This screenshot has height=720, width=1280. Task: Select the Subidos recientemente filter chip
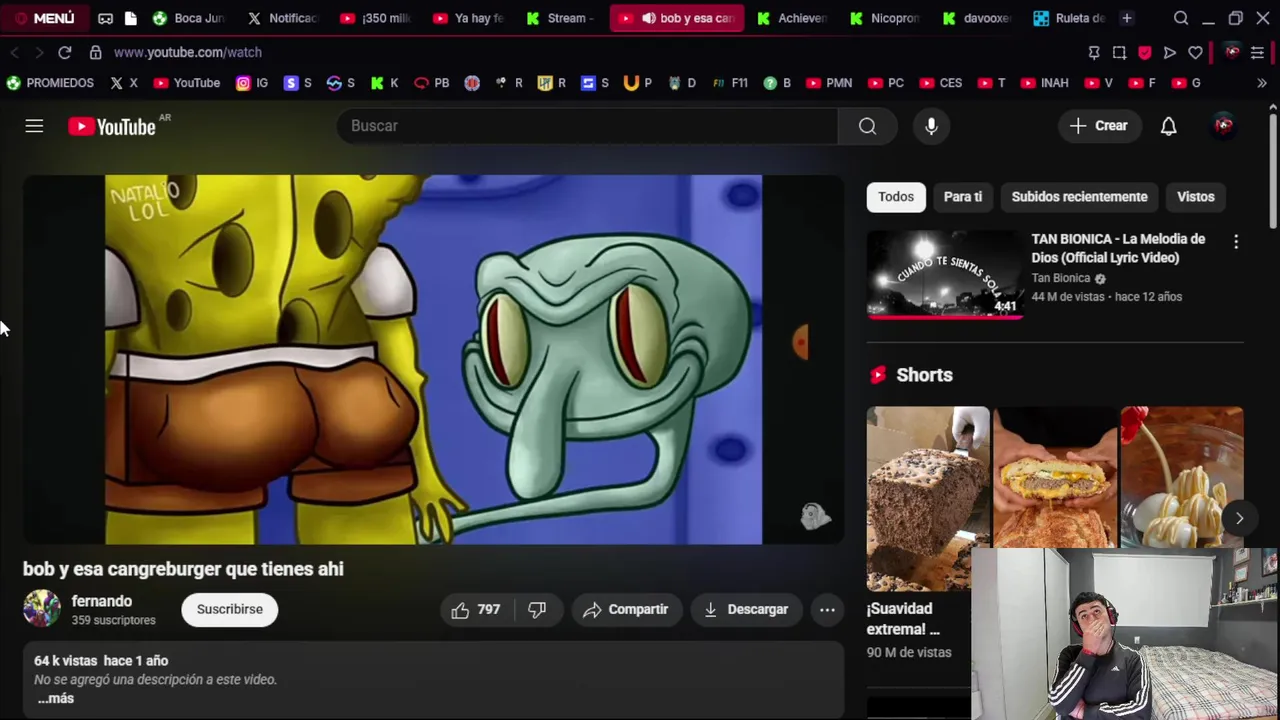coord(1079,197)
